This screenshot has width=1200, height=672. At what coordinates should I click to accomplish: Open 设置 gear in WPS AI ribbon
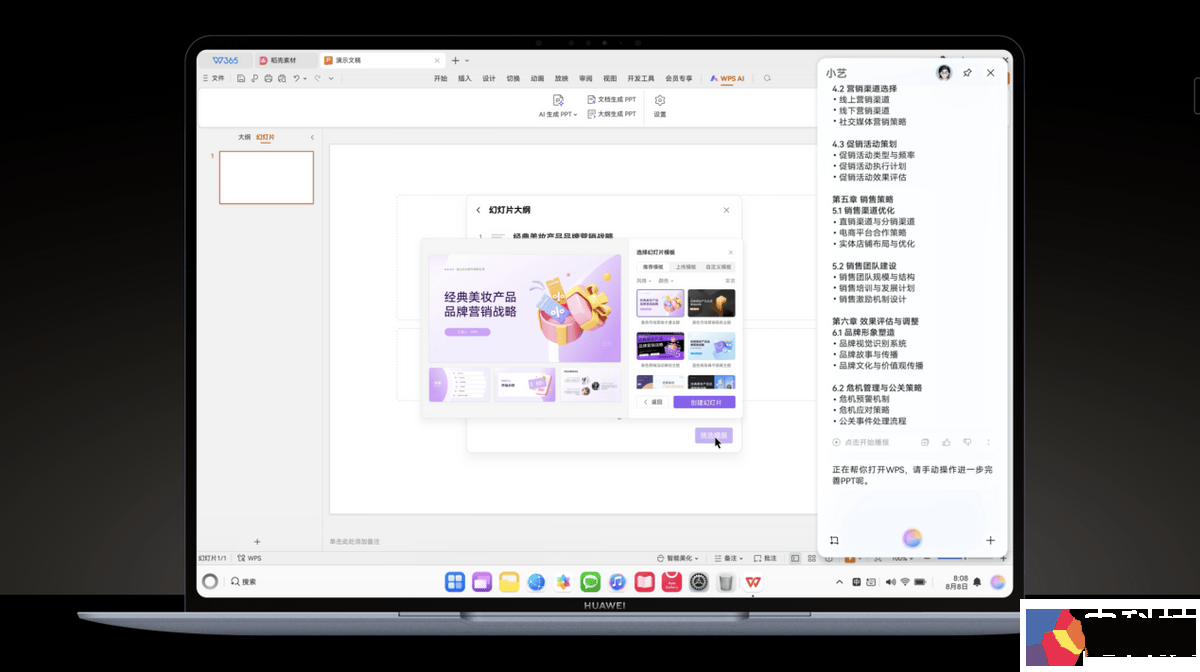coord(660,100)
